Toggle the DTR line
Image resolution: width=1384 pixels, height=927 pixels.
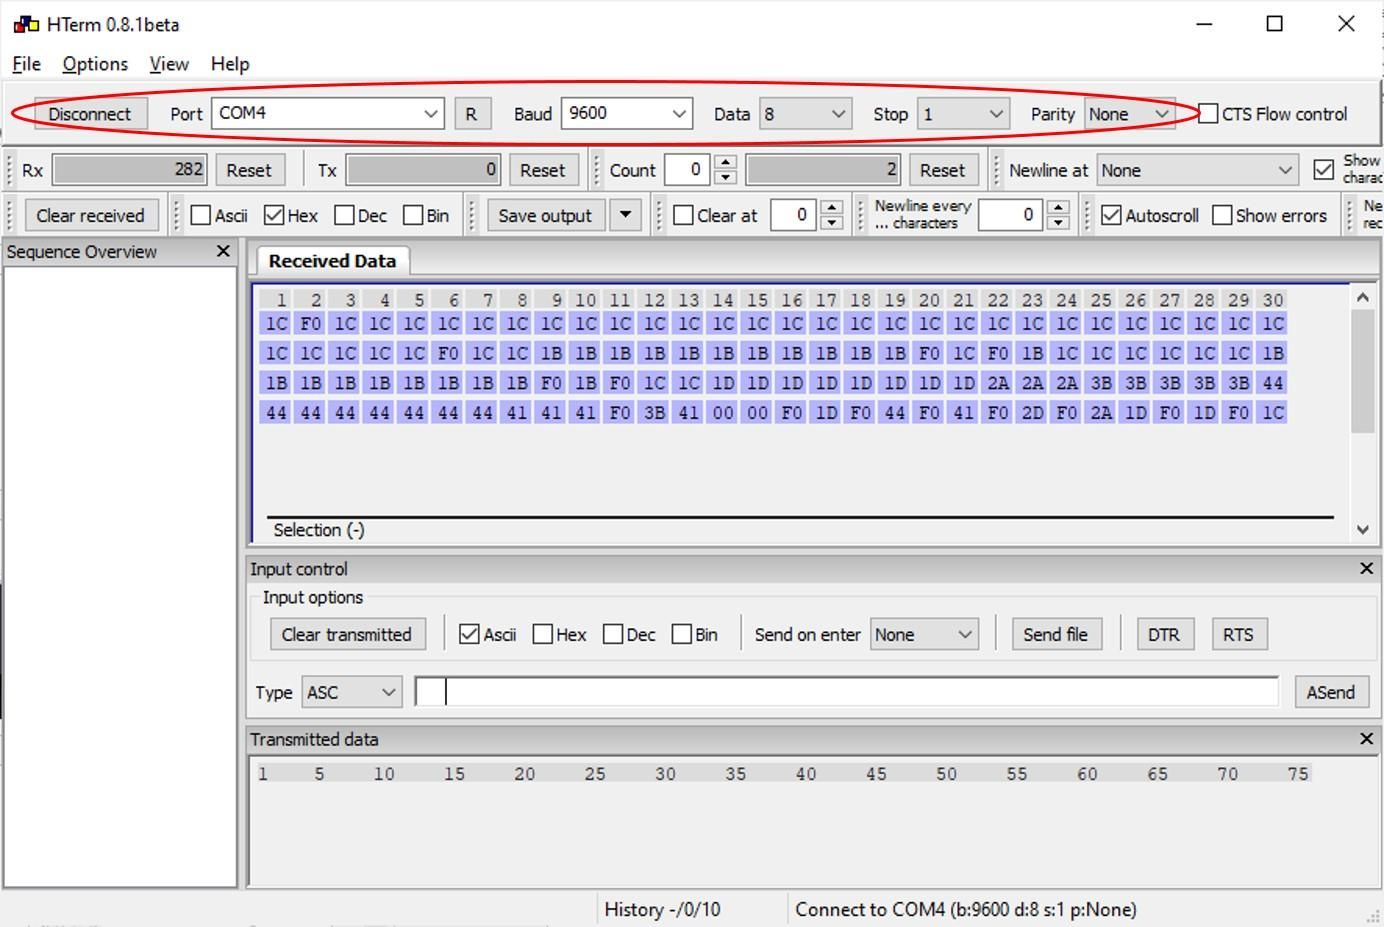point(1164,633)
